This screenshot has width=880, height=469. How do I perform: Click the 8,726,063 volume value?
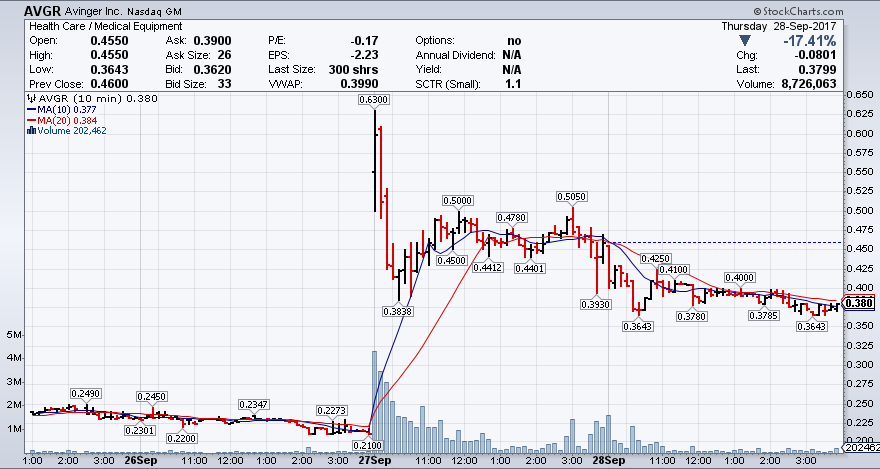pos(838,83)
